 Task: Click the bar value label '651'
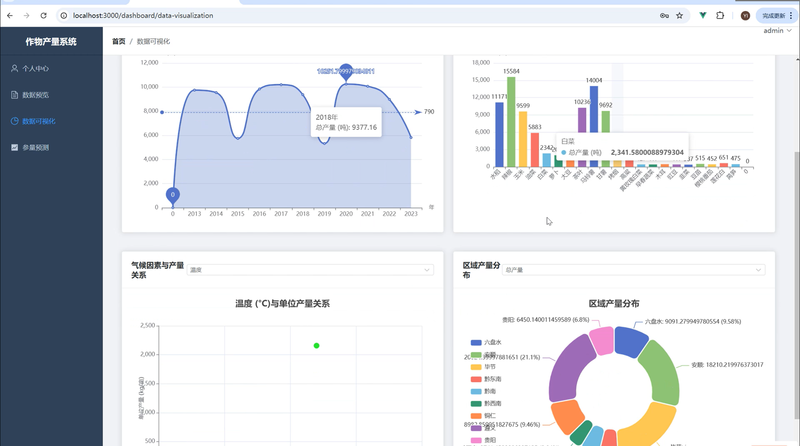723,158
